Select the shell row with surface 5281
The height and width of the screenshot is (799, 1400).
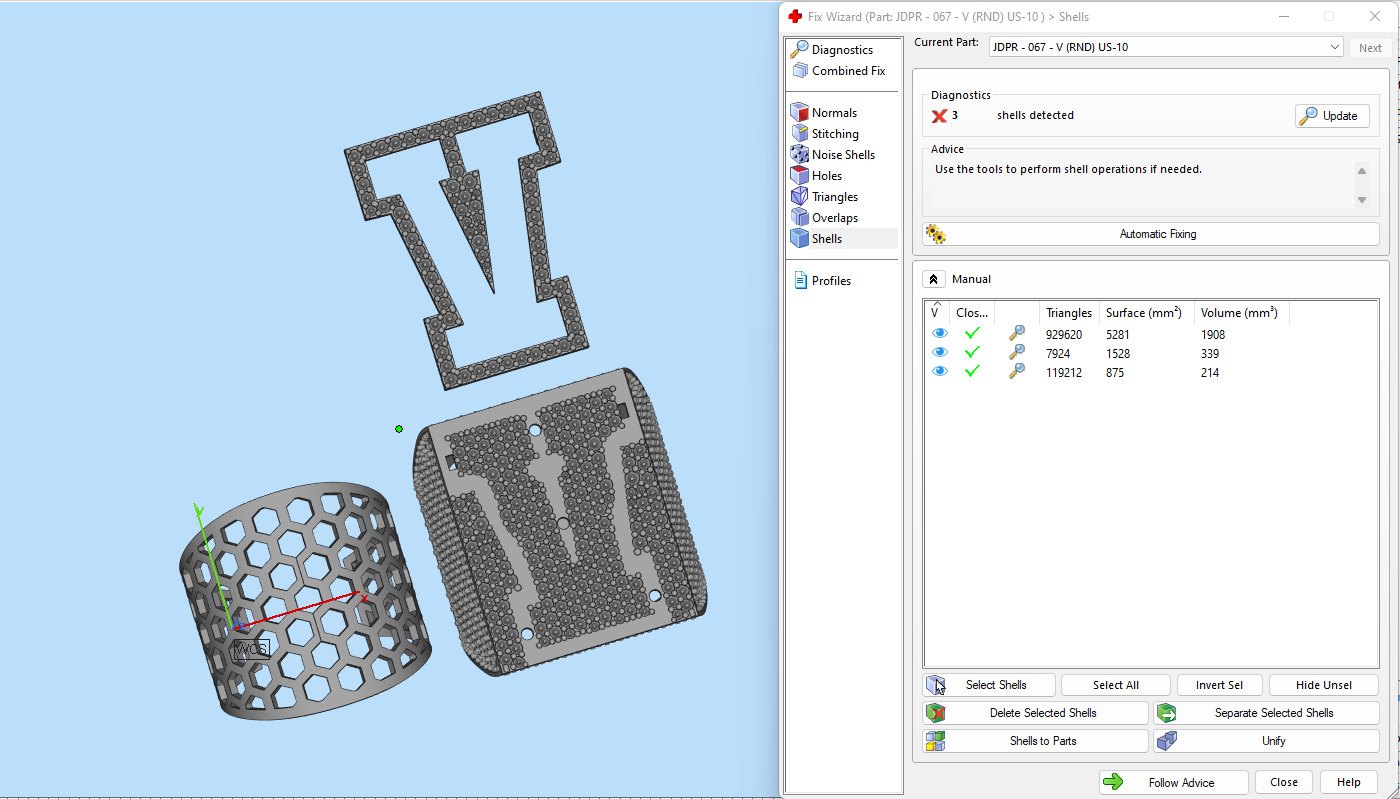click(1150, 334)
